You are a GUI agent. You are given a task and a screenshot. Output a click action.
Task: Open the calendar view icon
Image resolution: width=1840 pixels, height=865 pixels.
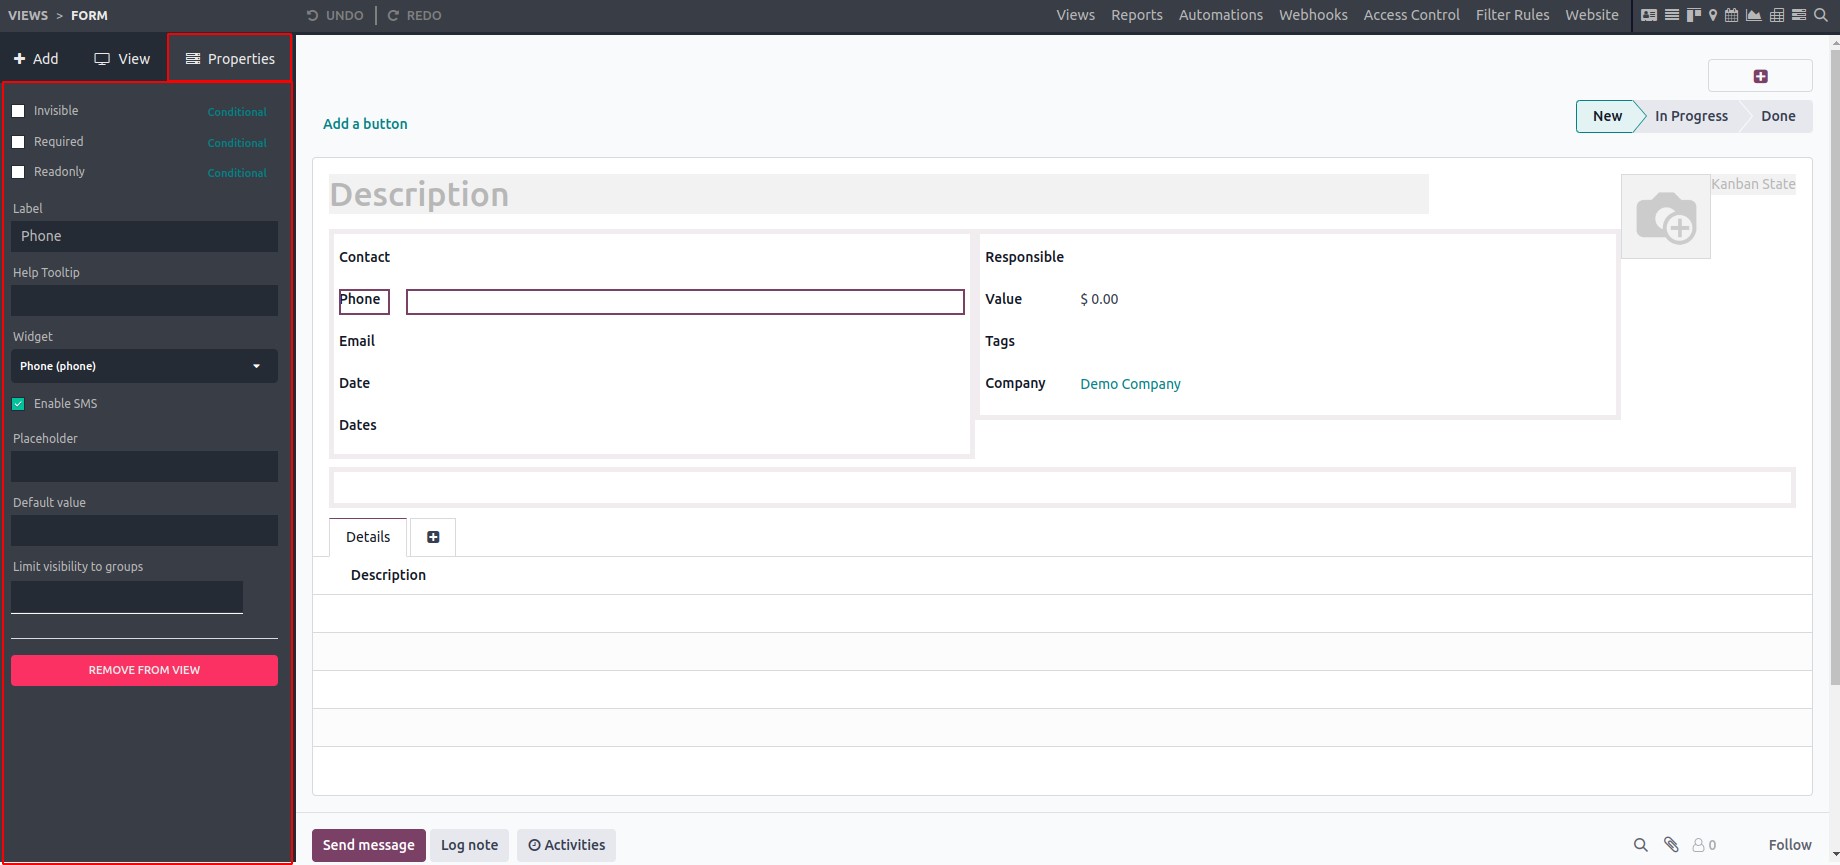click(x=1731, y=15)
